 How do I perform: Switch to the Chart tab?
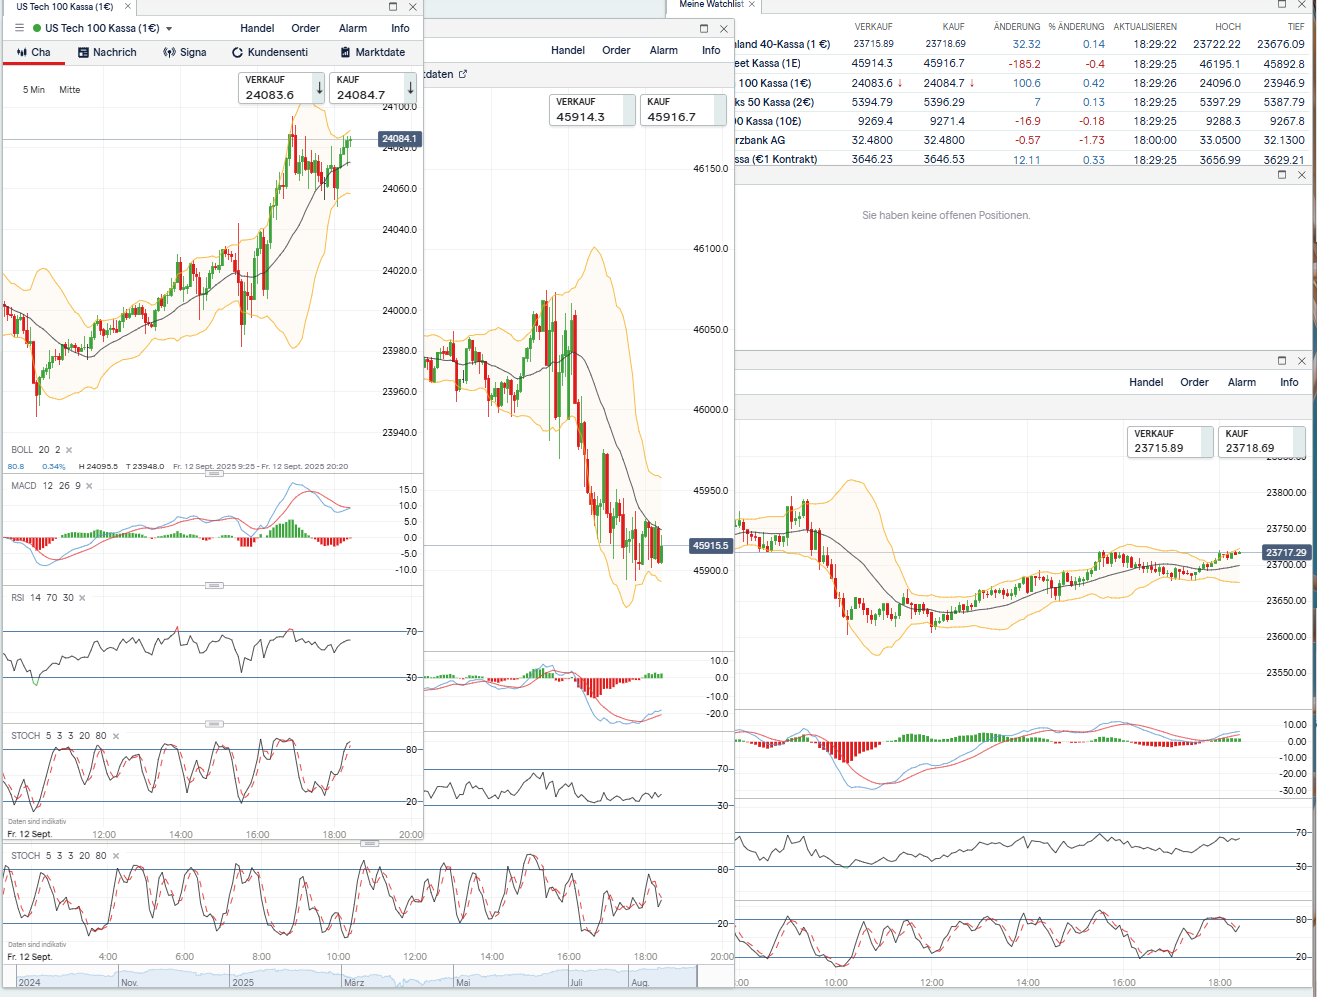tap(34, 52)
